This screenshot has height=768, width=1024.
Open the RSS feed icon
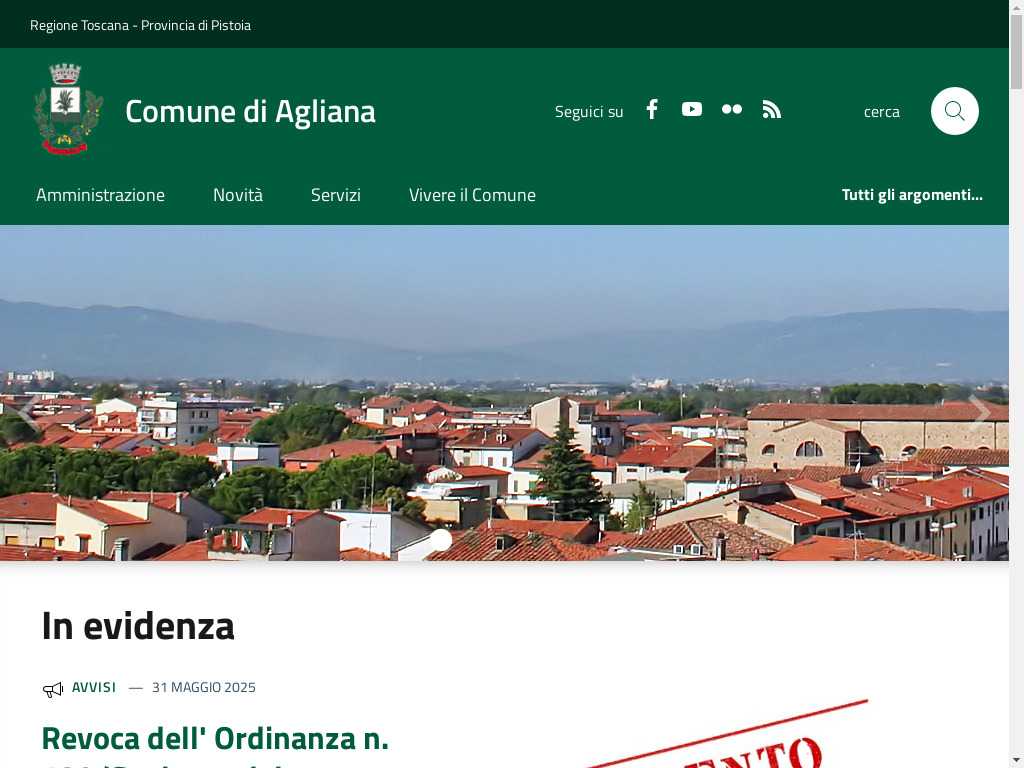coord(771,110)
